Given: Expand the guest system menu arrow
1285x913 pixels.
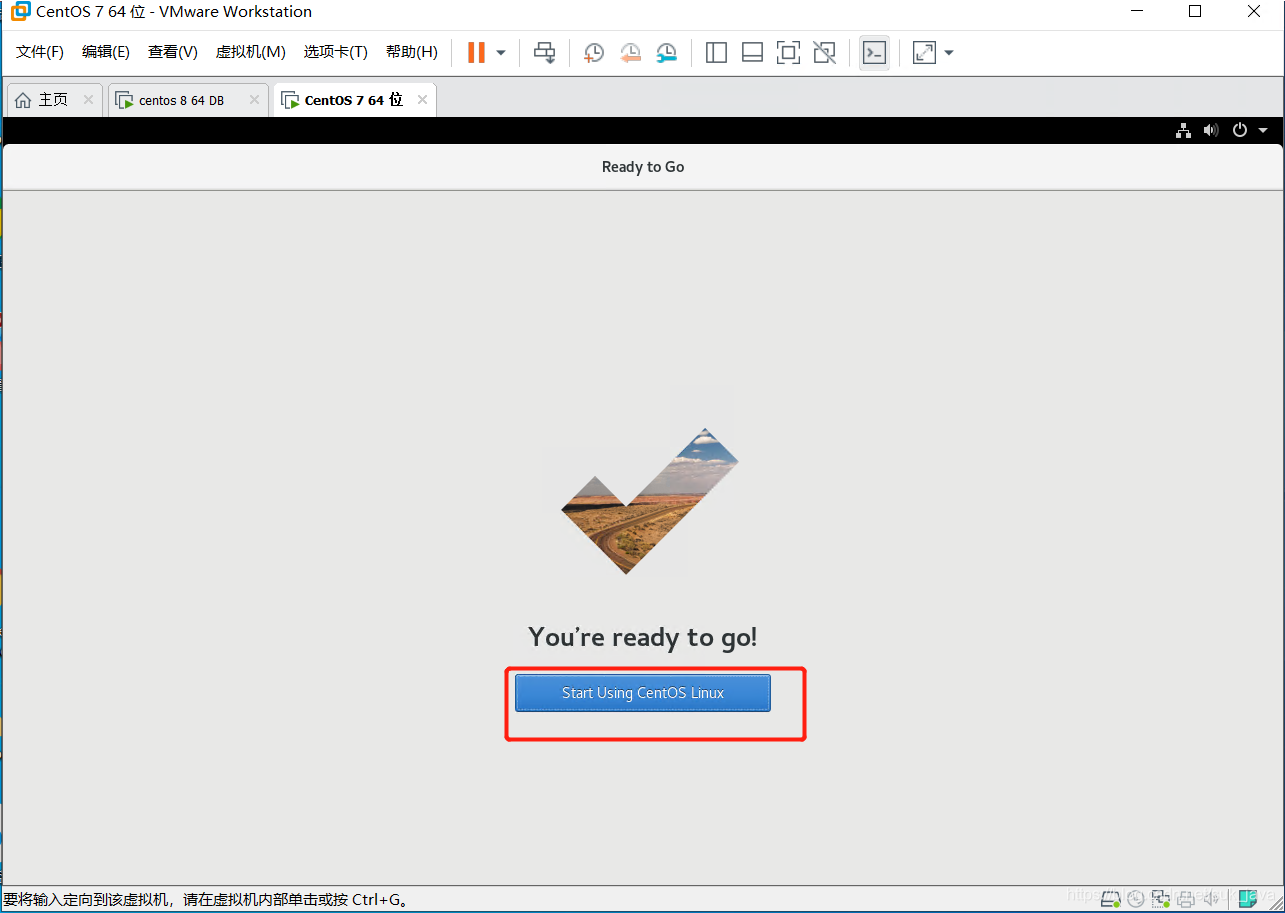Looking at the screenshot, I should click(1263, 130).
